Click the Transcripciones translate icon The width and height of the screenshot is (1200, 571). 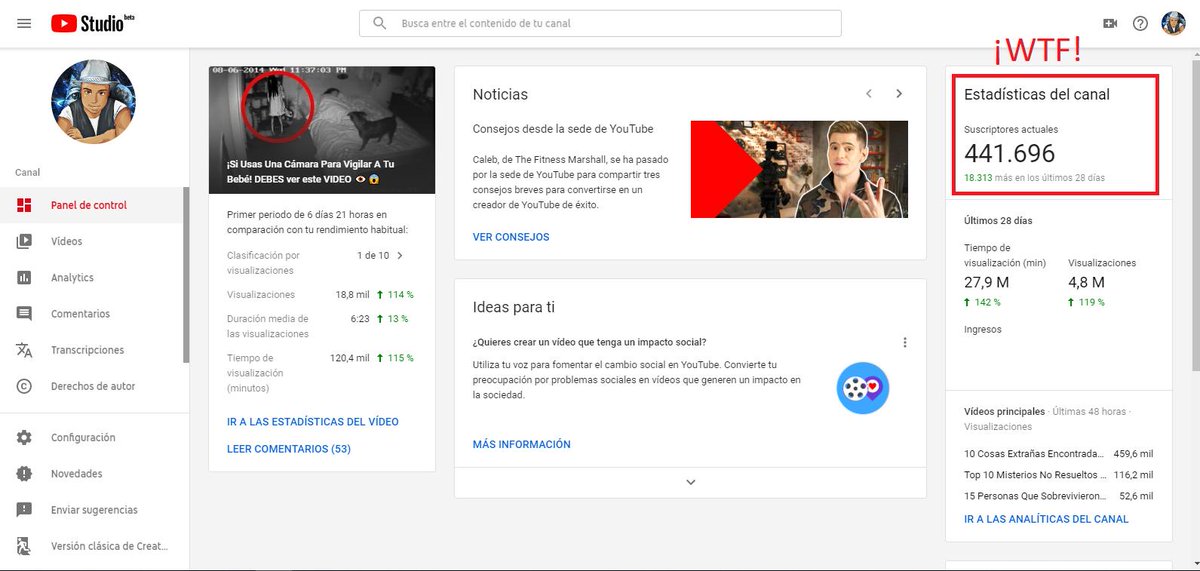(x=24, y=350)
